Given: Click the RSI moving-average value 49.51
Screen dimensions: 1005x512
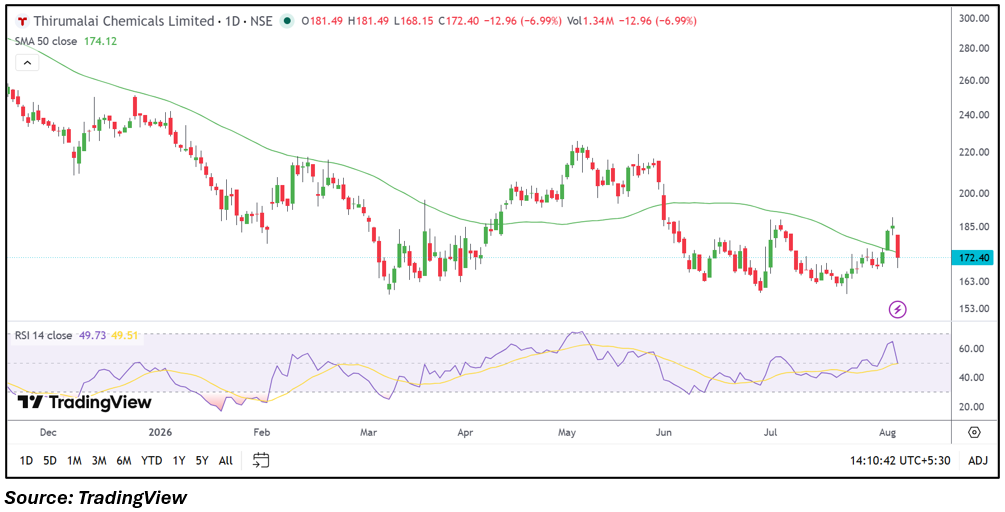Looking at the screenshot, I should pos(126,335).
